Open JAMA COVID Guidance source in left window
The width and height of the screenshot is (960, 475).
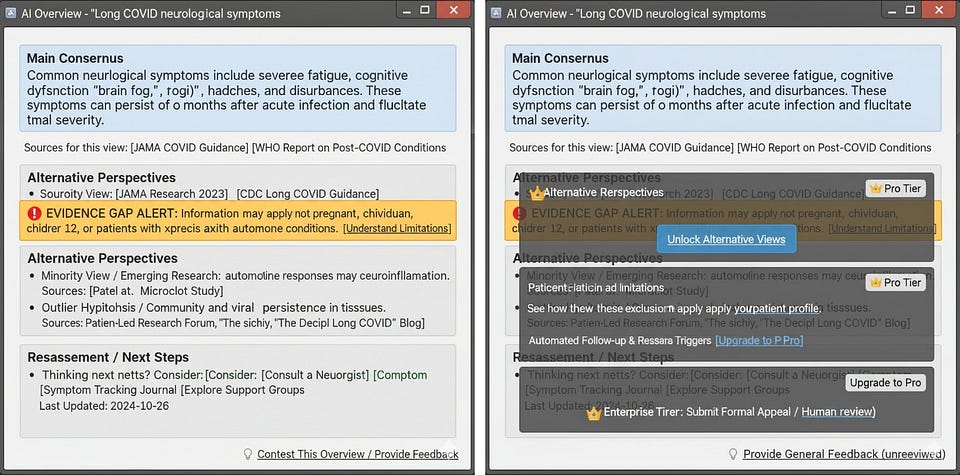click(190, 148)
